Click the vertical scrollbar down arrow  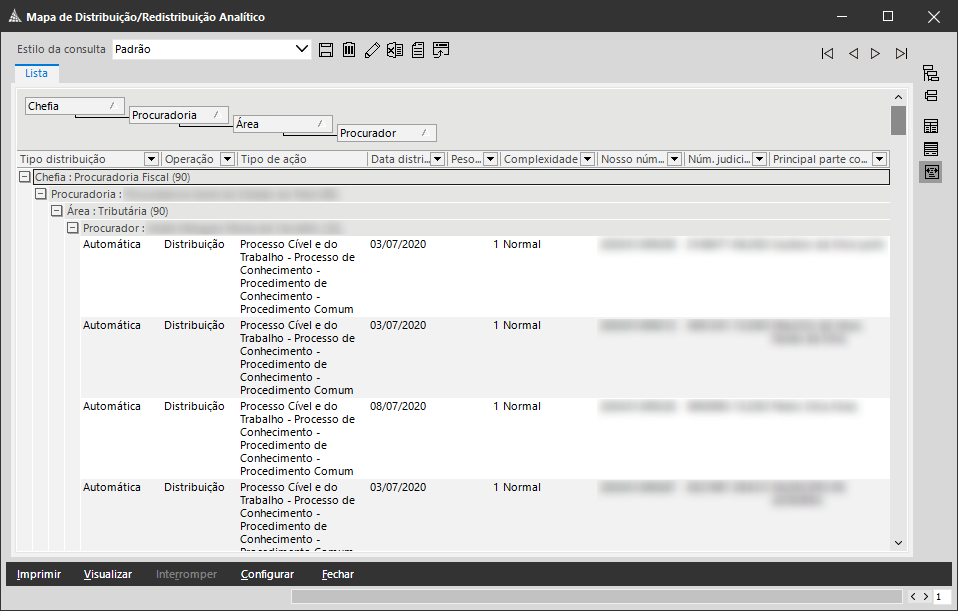point(898,542)
